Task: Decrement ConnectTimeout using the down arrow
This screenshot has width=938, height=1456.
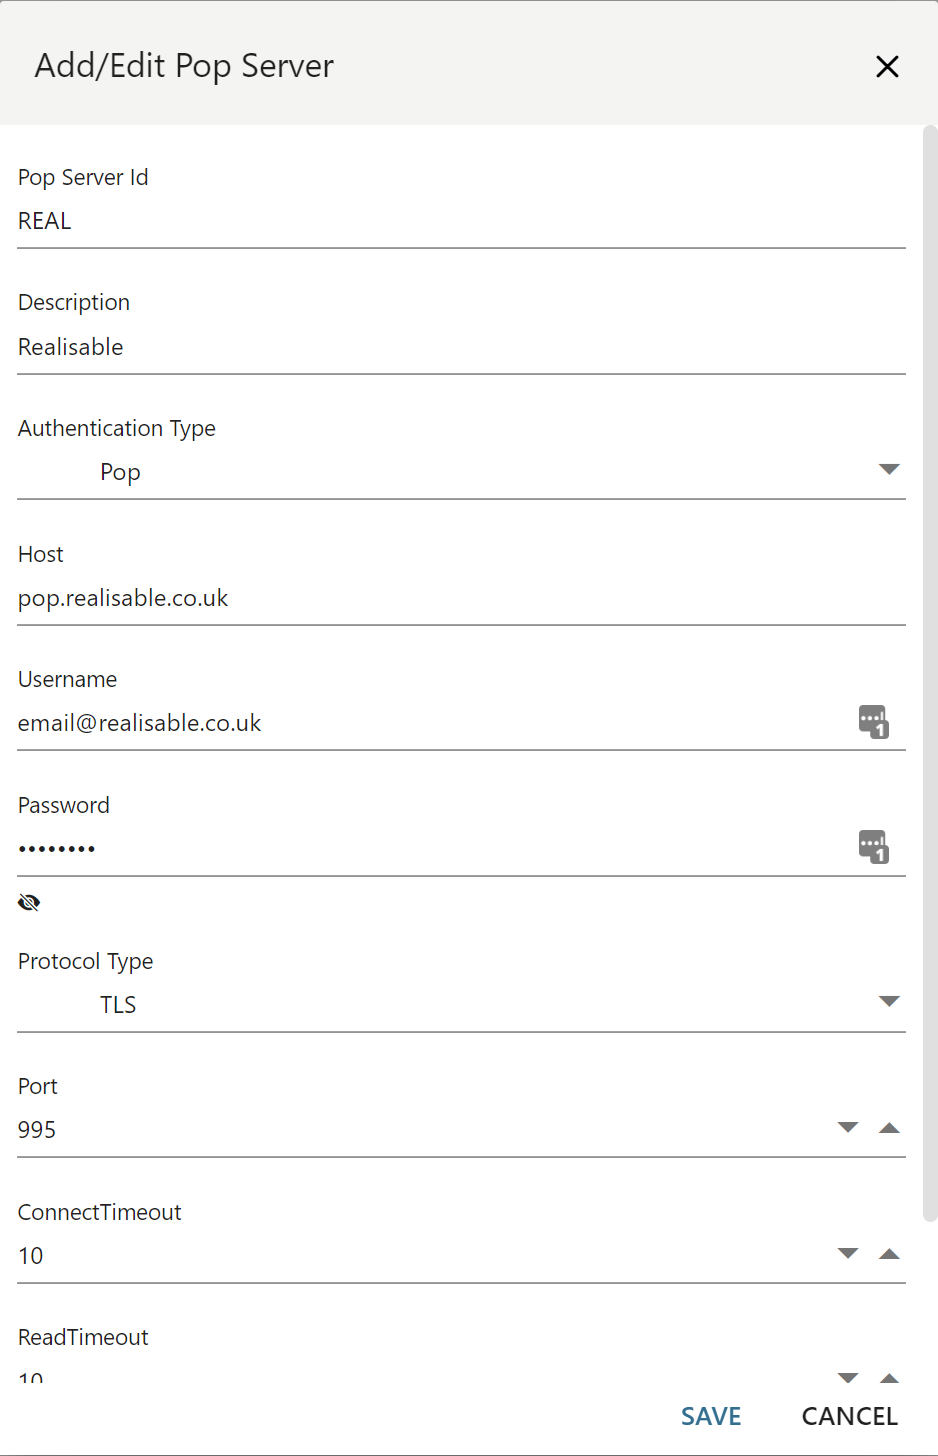Action: (x=848, y=1254)
